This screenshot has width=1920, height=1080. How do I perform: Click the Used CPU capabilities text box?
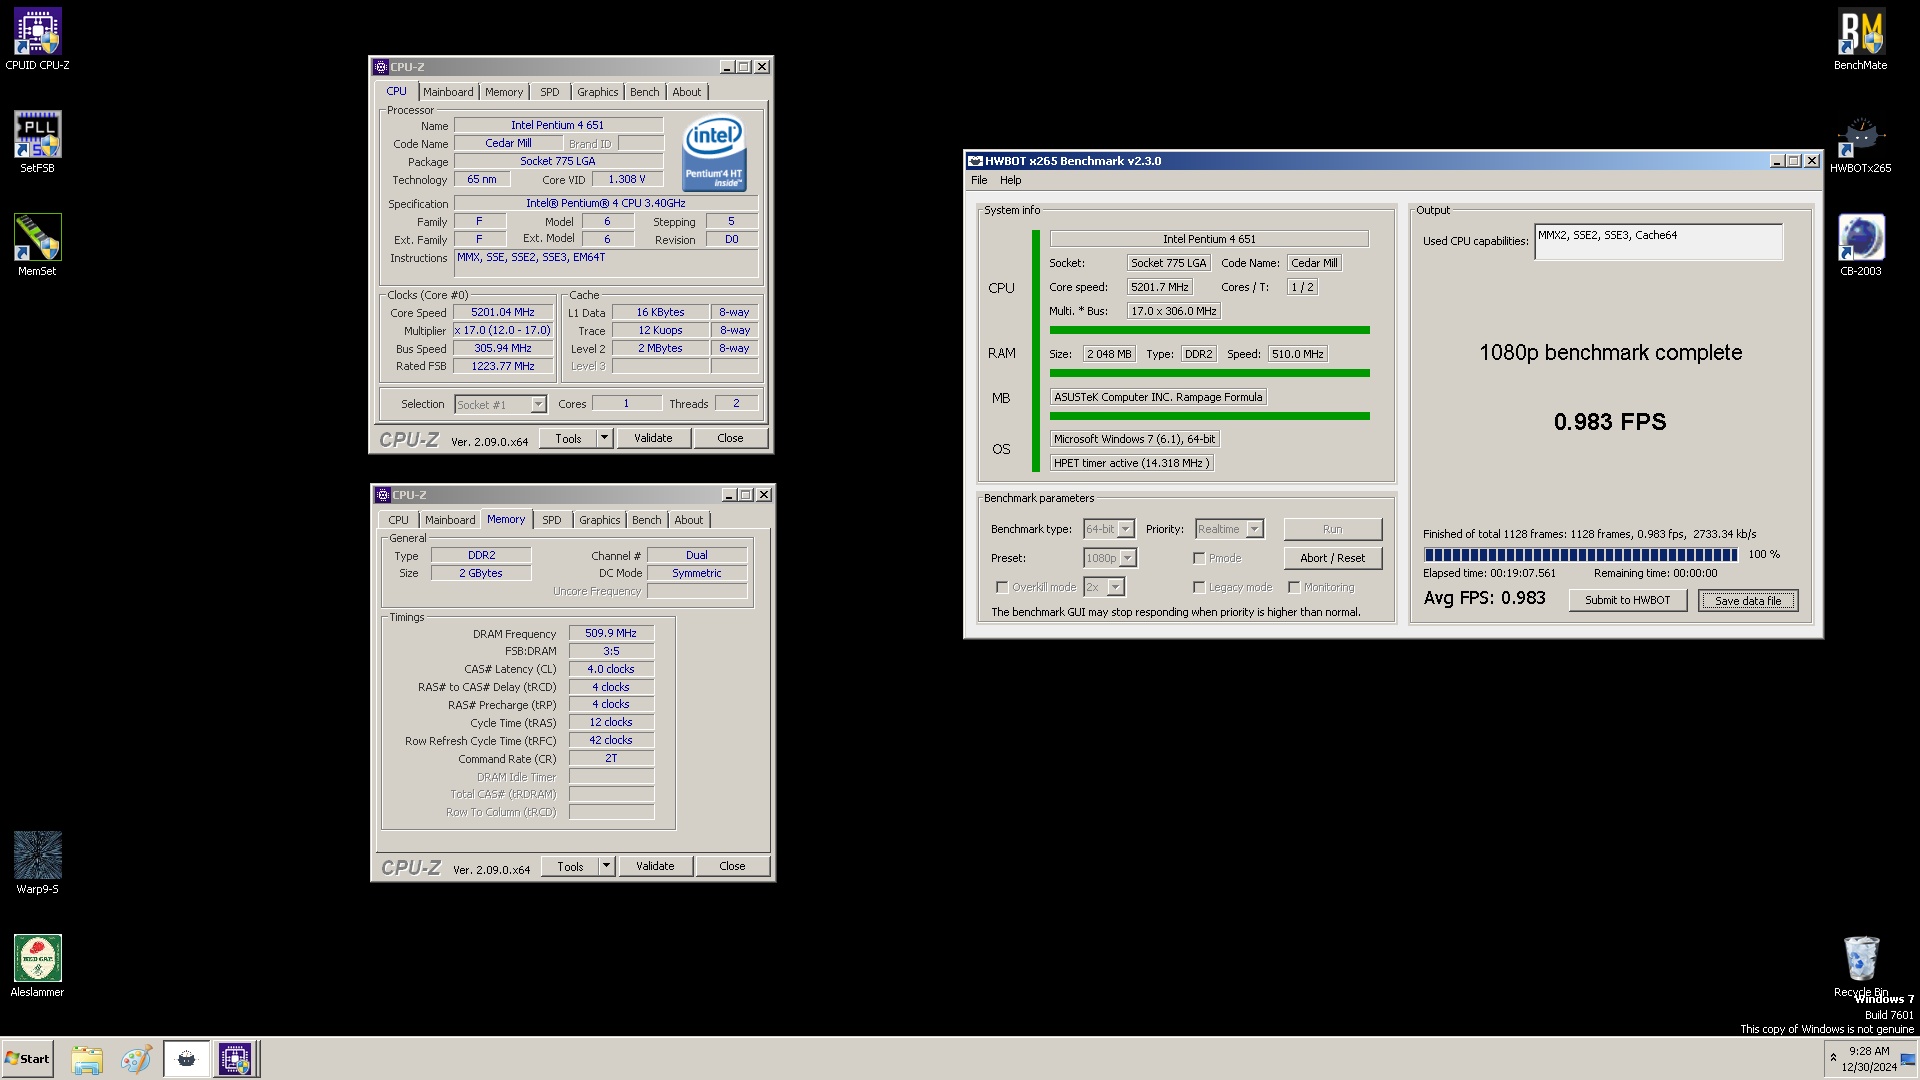coord(1658,241)
